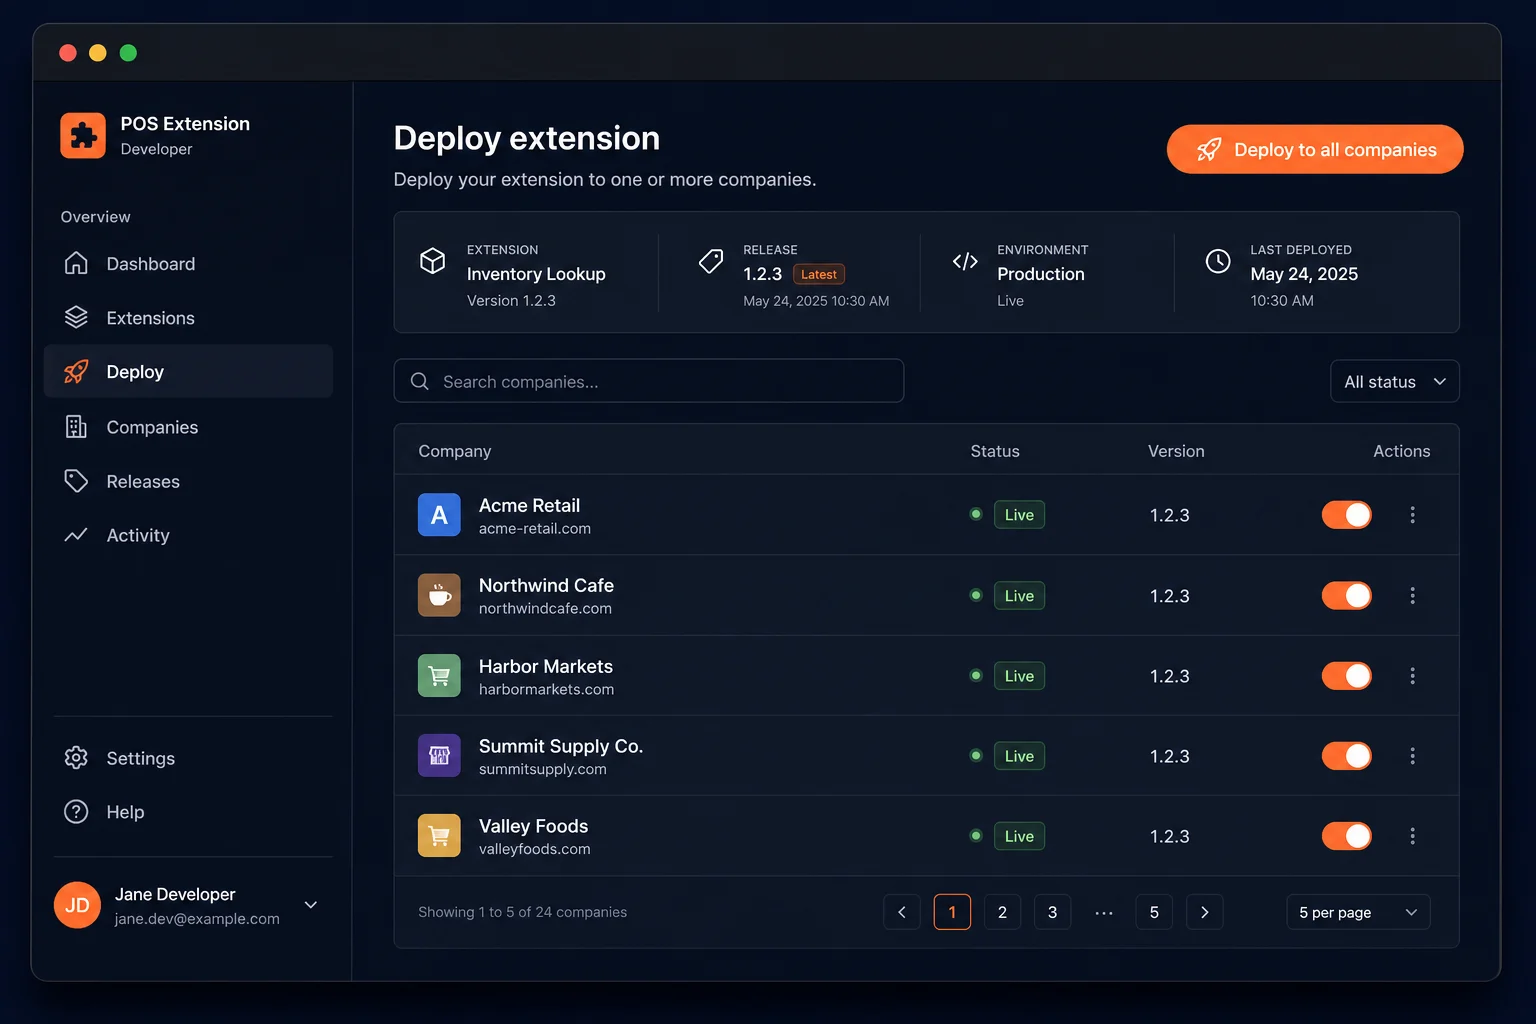The height and width of the screenshot is (1024, 1536).
Task: Click the Extension cube icon in summary card
Action: (x=432, y=261)
